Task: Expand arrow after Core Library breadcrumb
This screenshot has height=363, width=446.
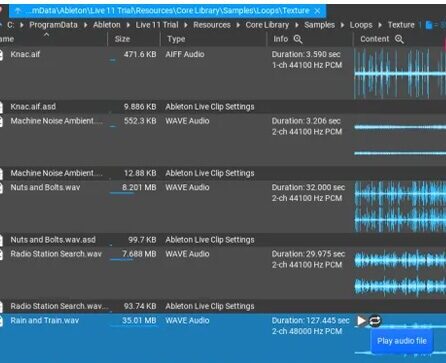Action: point(297,25)
